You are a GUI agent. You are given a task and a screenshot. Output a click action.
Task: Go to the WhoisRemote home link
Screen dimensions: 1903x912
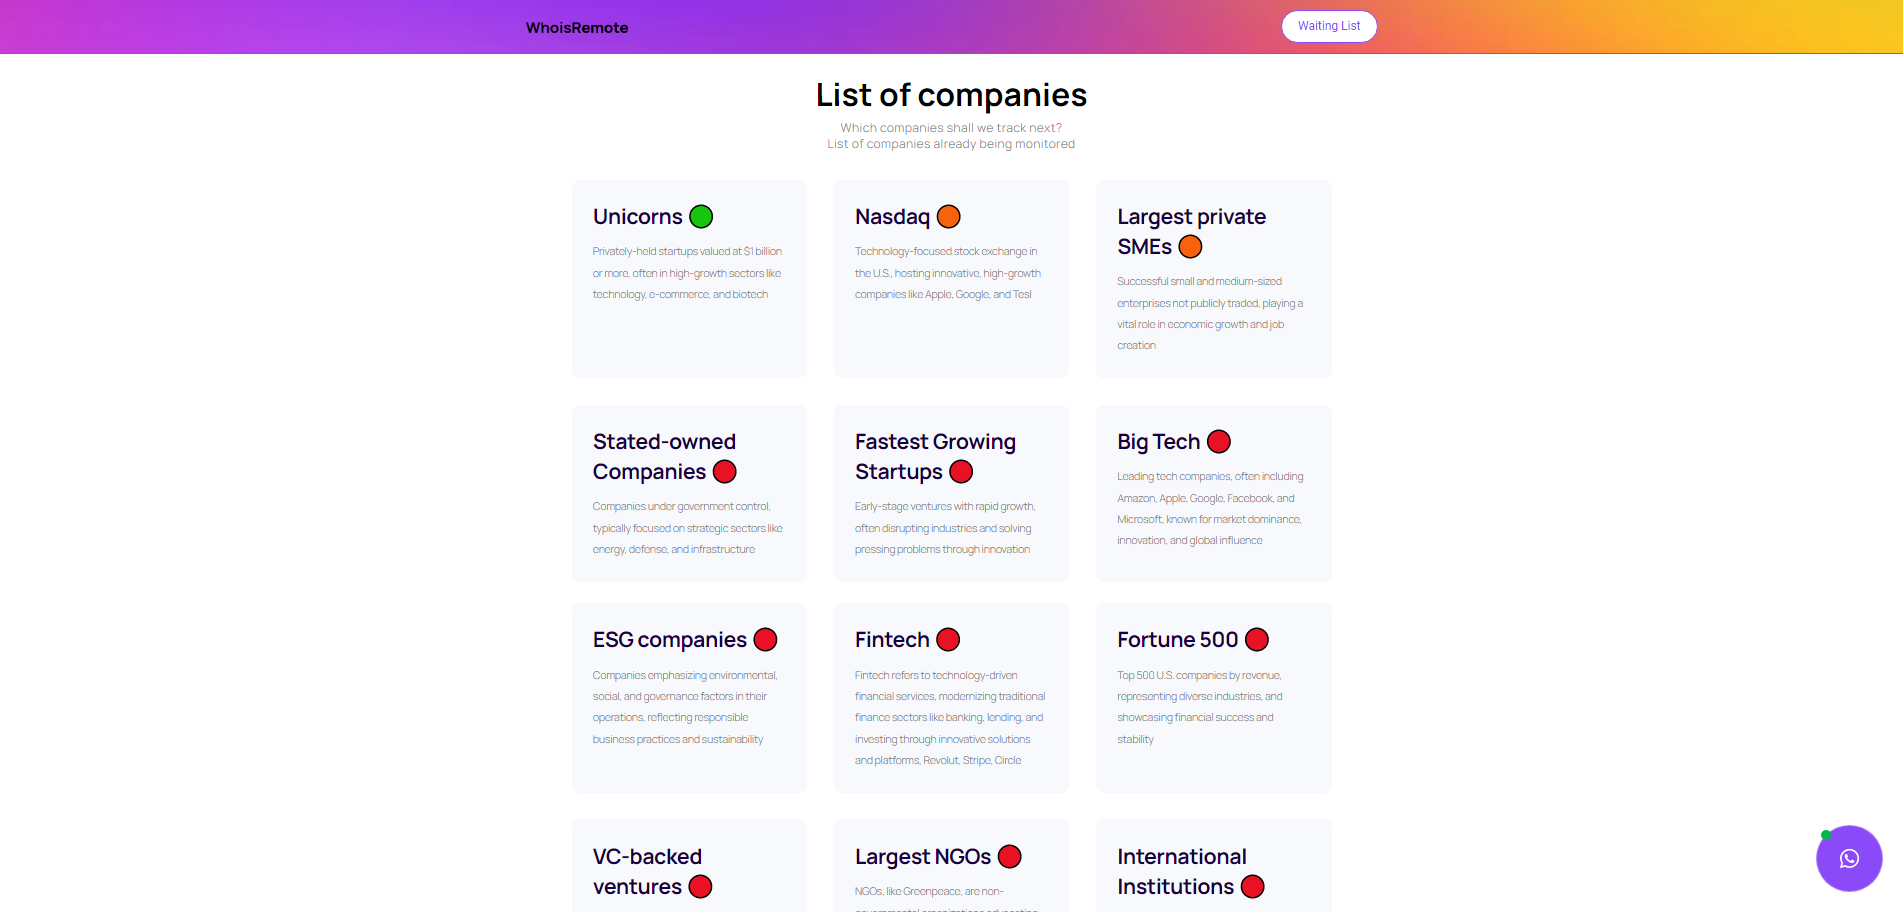click(x=577, y=28)
